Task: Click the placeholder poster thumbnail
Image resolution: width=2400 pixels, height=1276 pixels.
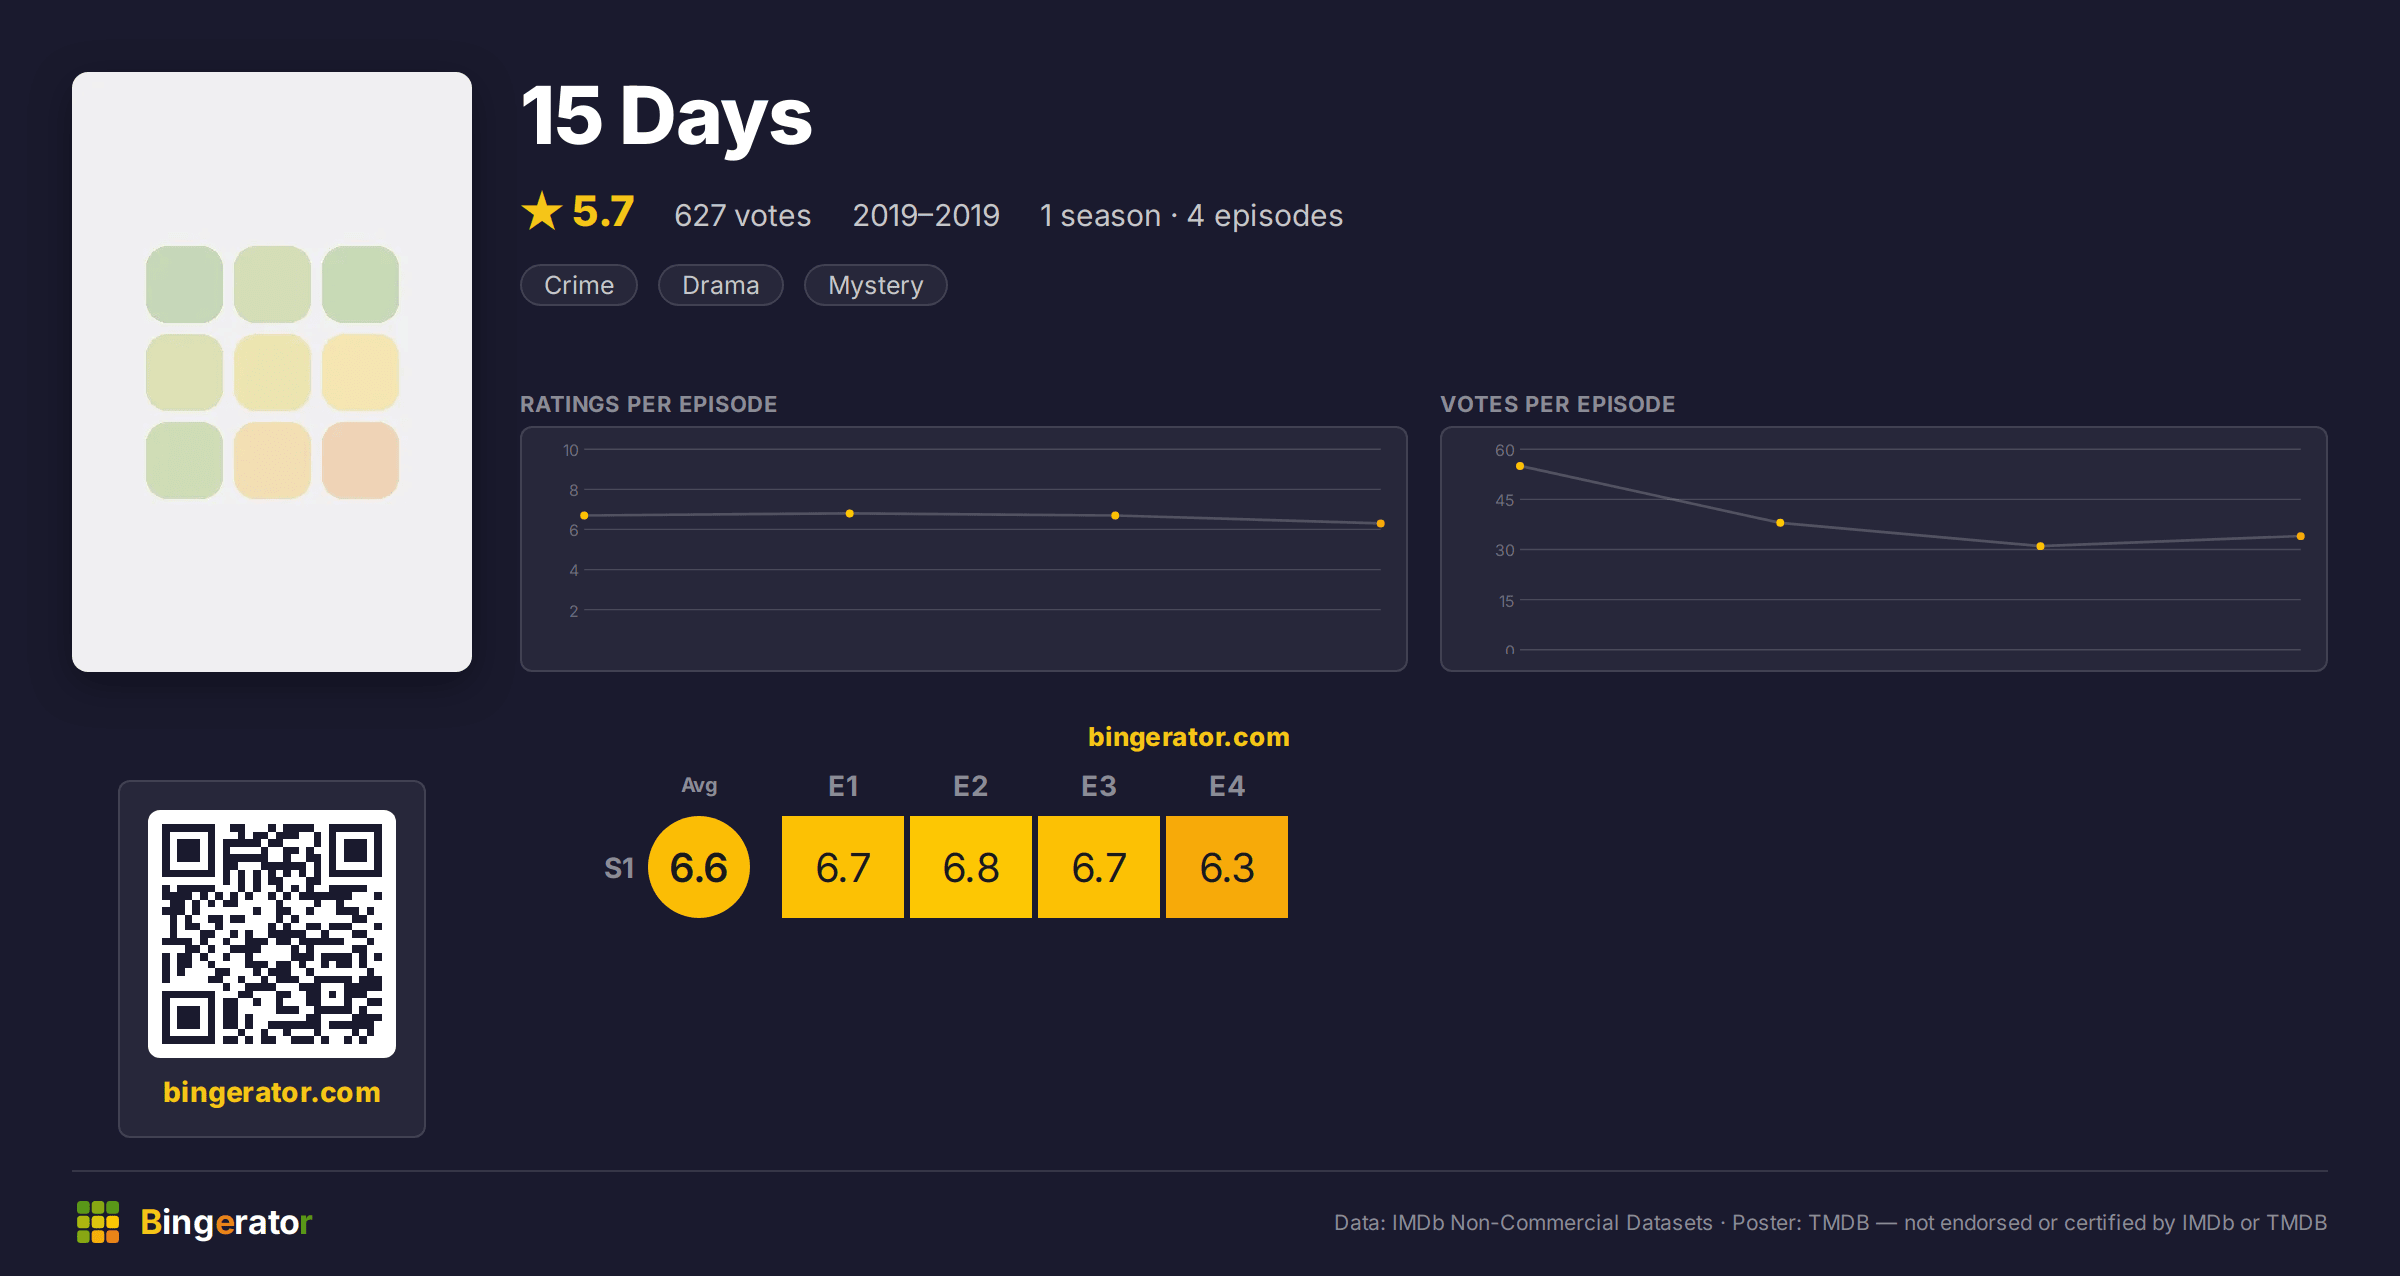Action: (272, 372)
